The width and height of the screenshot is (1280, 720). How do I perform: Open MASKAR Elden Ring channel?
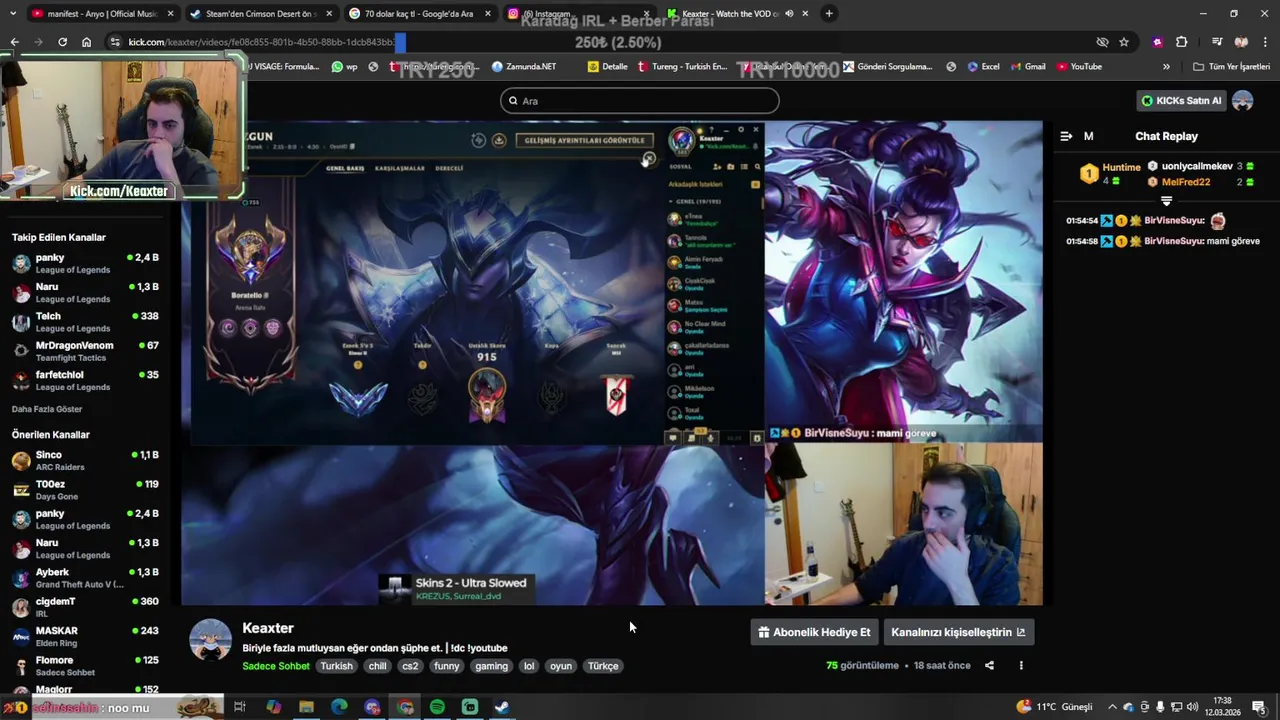[85, 636]
